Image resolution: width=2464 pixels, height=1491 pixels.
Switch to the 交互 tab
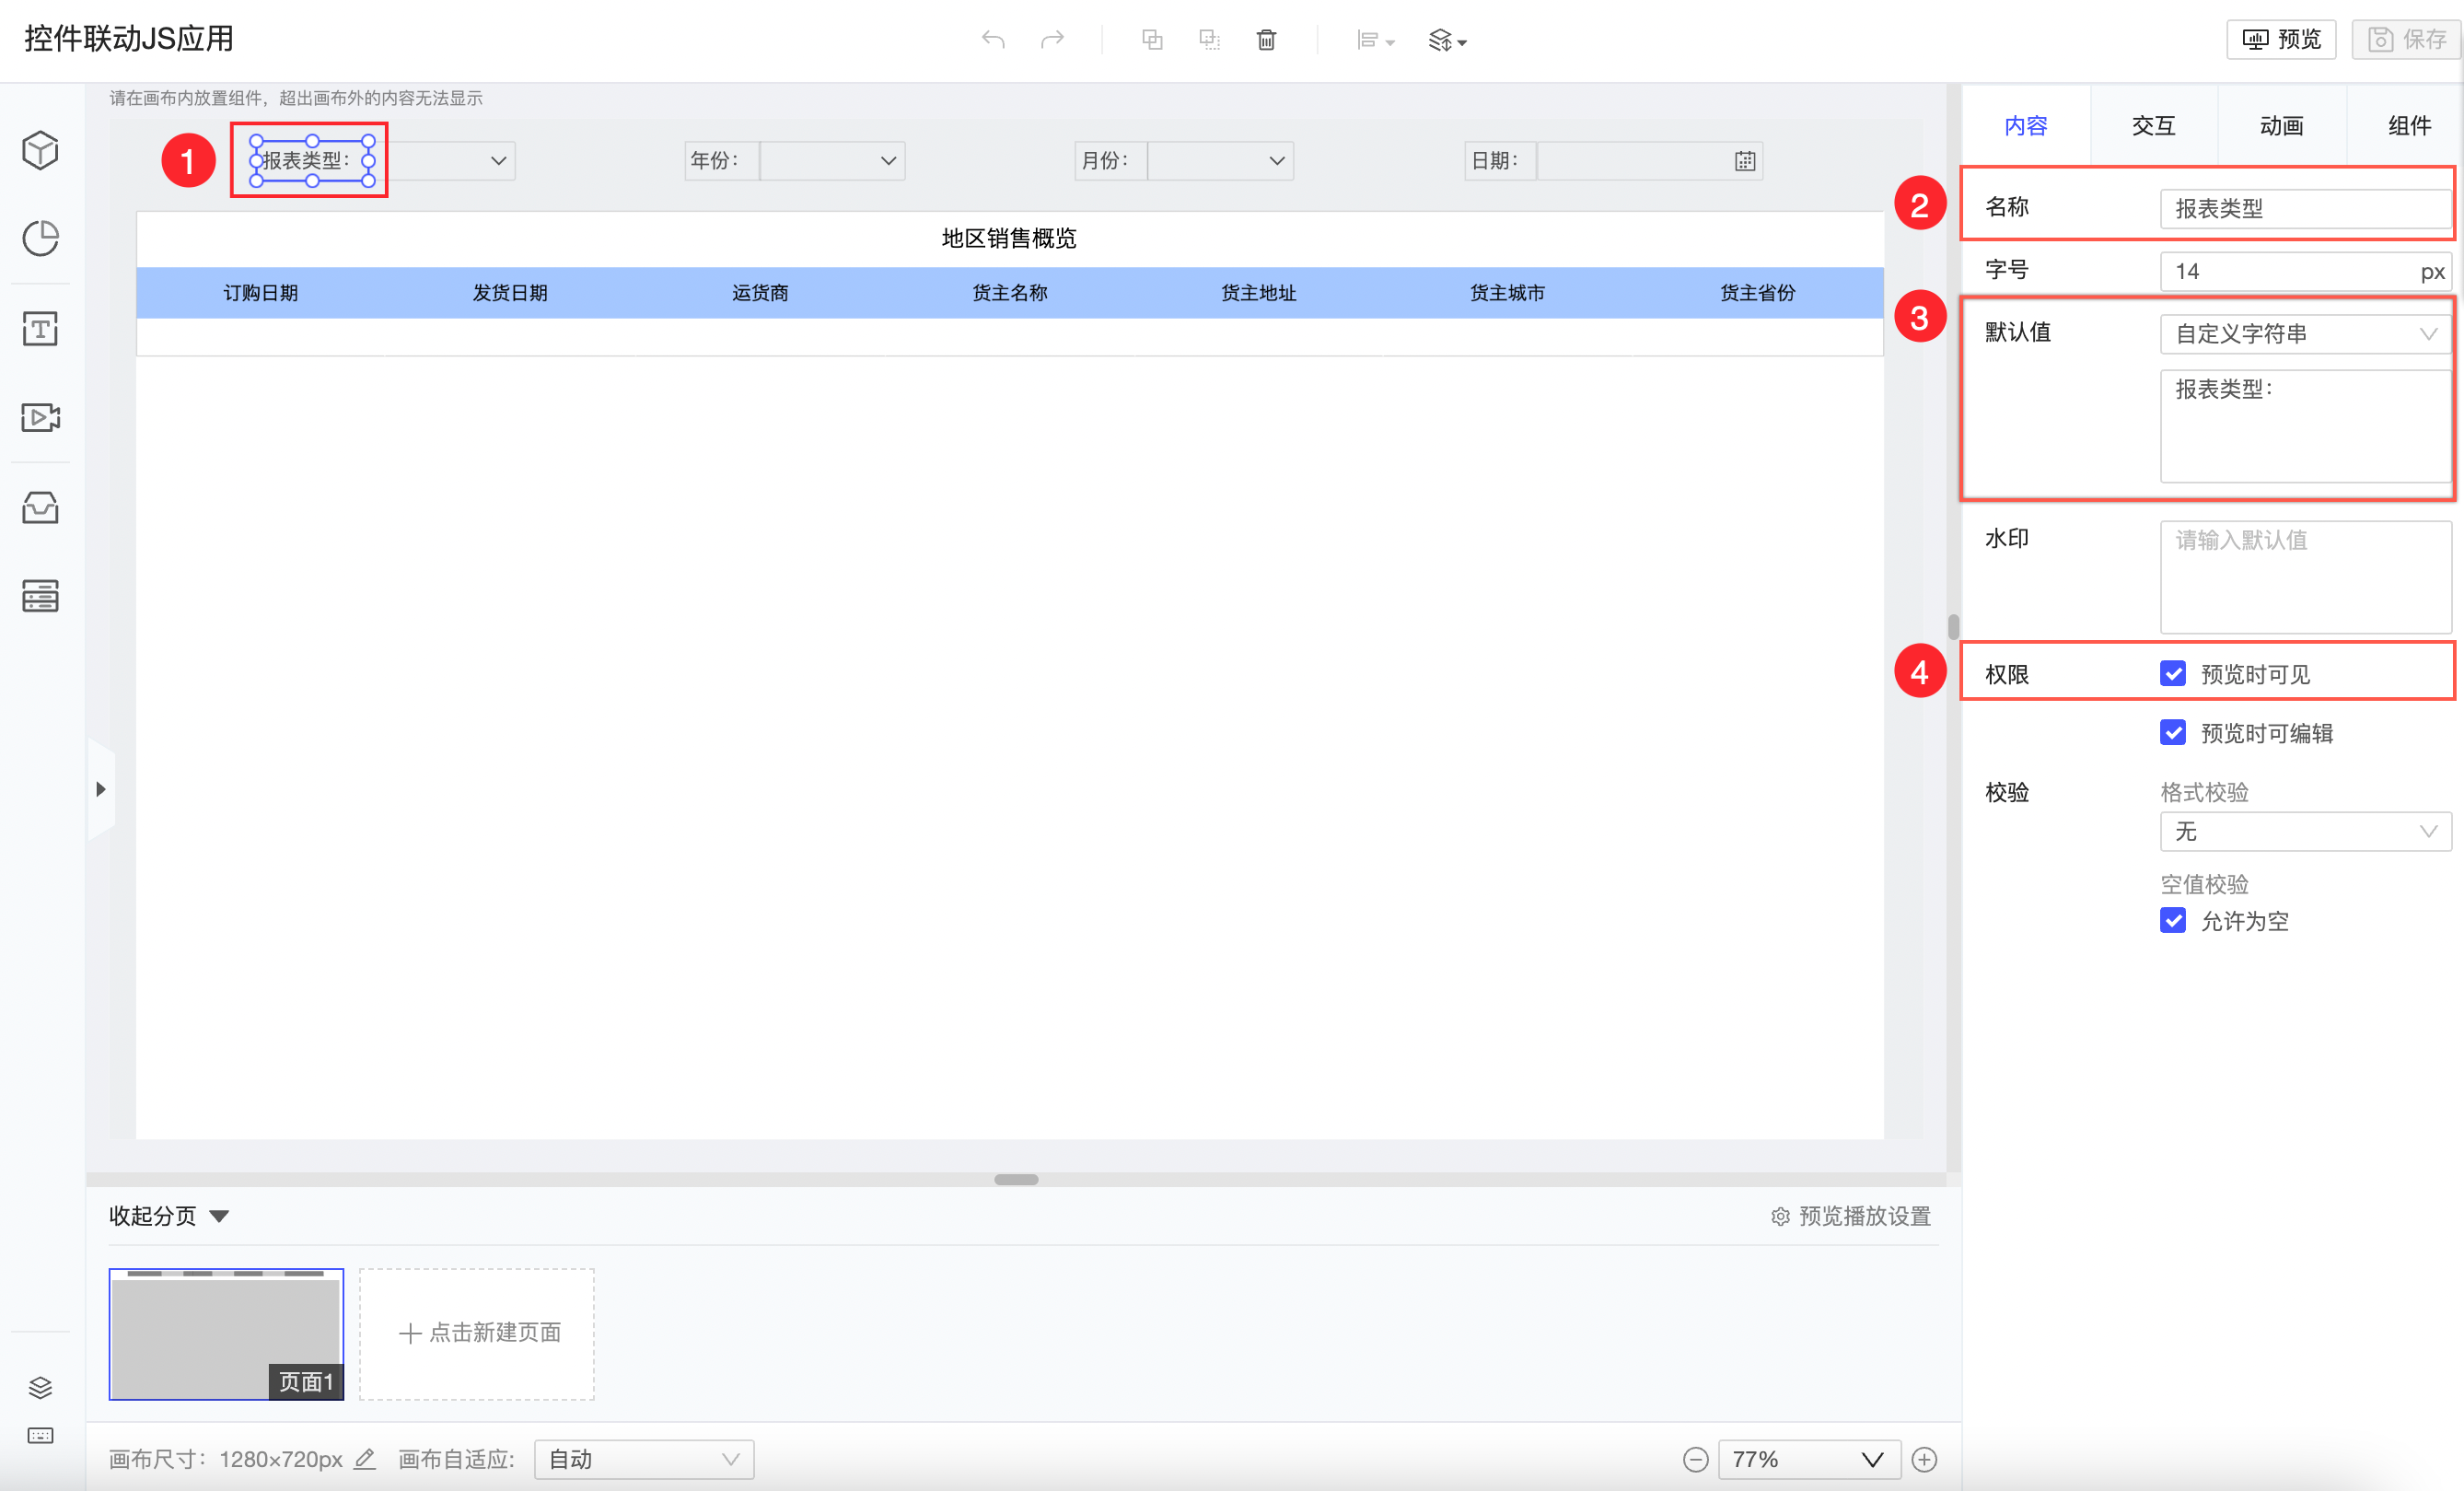click(2153, 126)
